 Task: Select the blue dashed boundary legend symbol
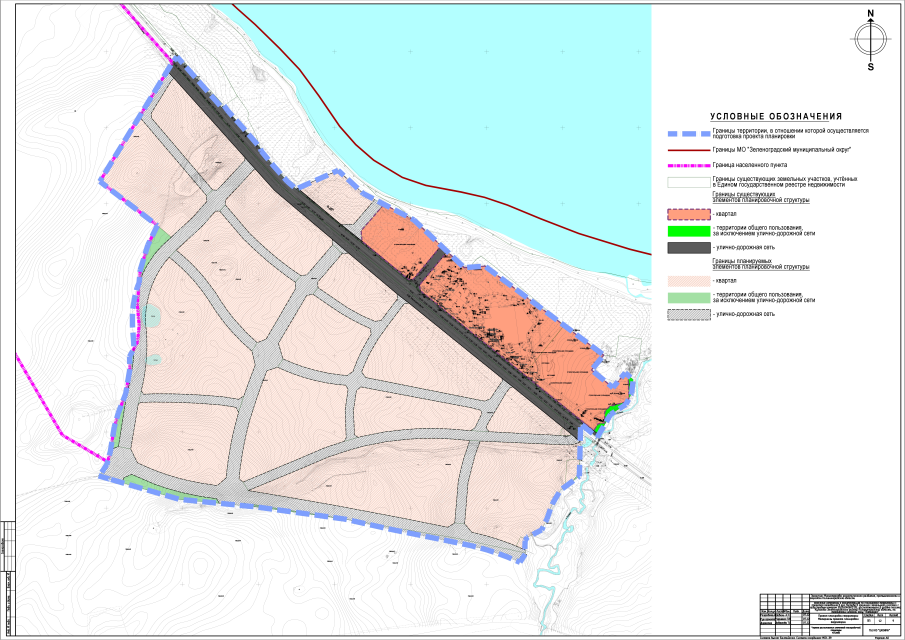tap(688, 133)
